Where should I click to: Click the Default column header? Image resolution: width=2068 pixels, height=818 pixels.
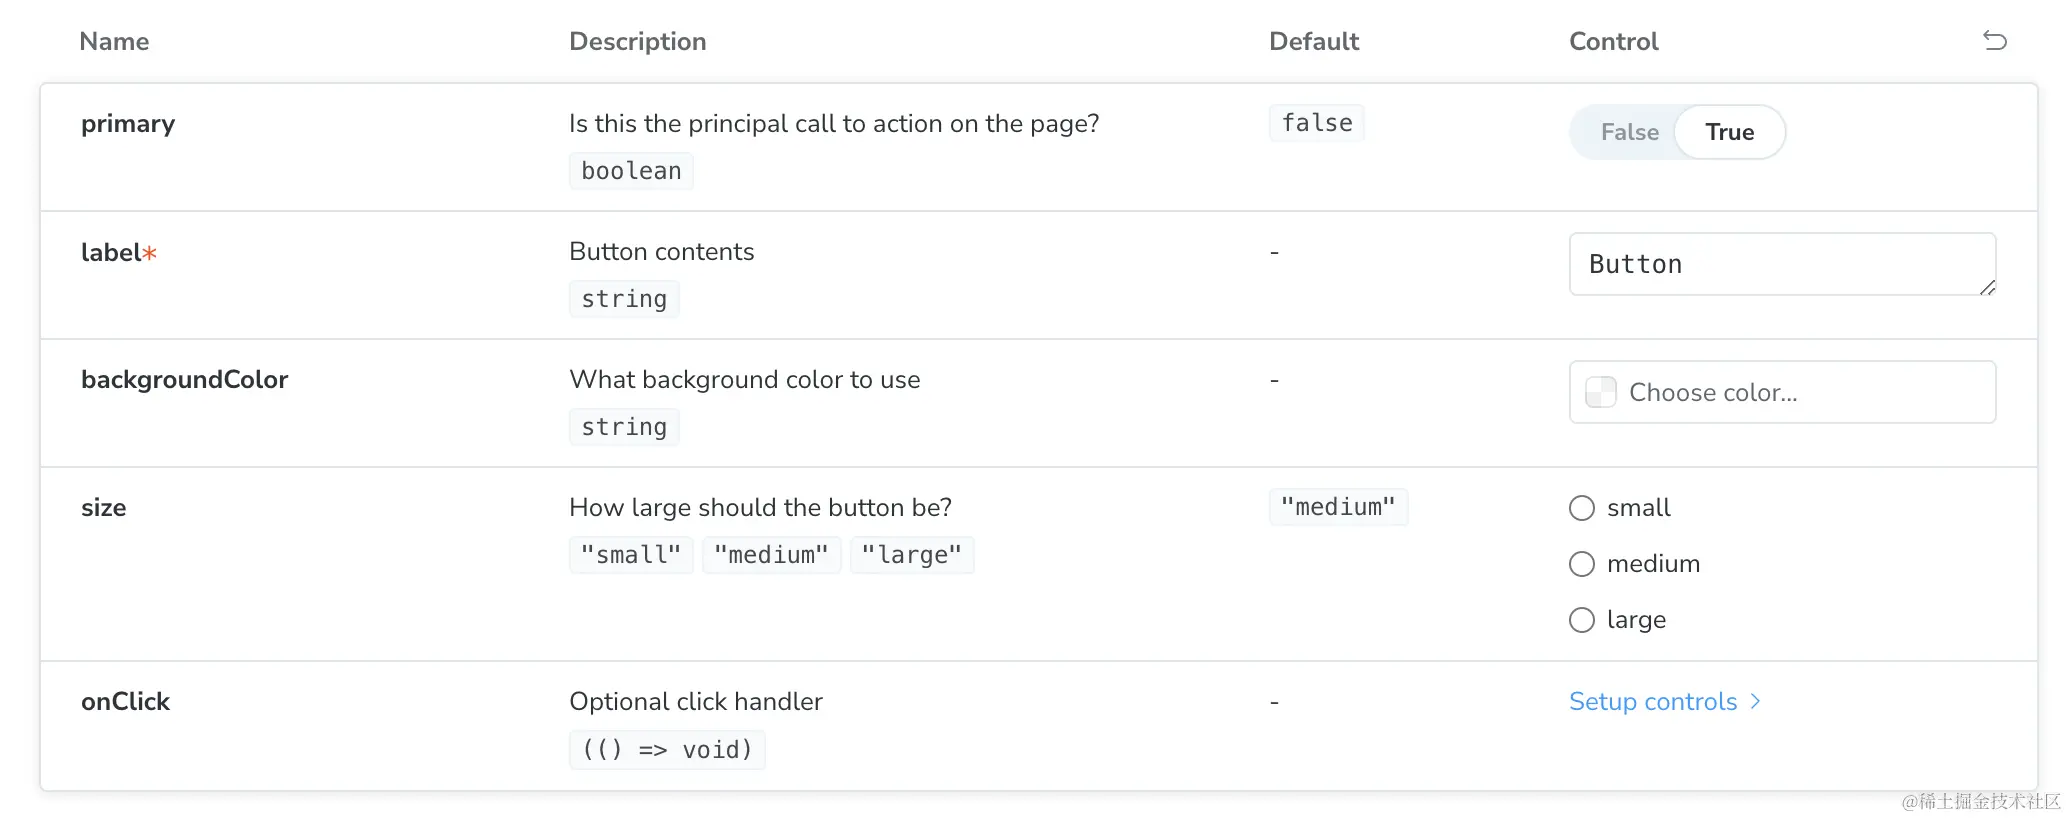(1313, 41)
